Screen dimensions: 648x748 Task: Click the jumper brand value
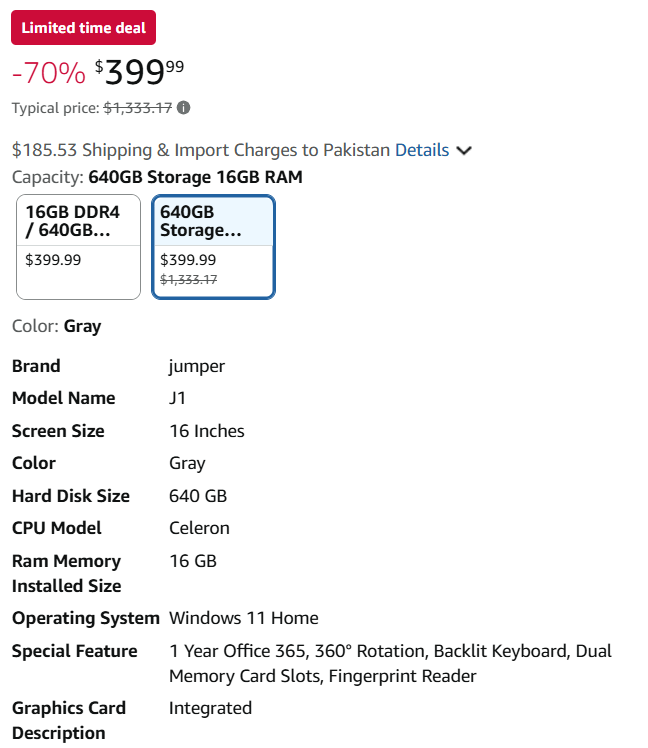(x=197, y=366)
